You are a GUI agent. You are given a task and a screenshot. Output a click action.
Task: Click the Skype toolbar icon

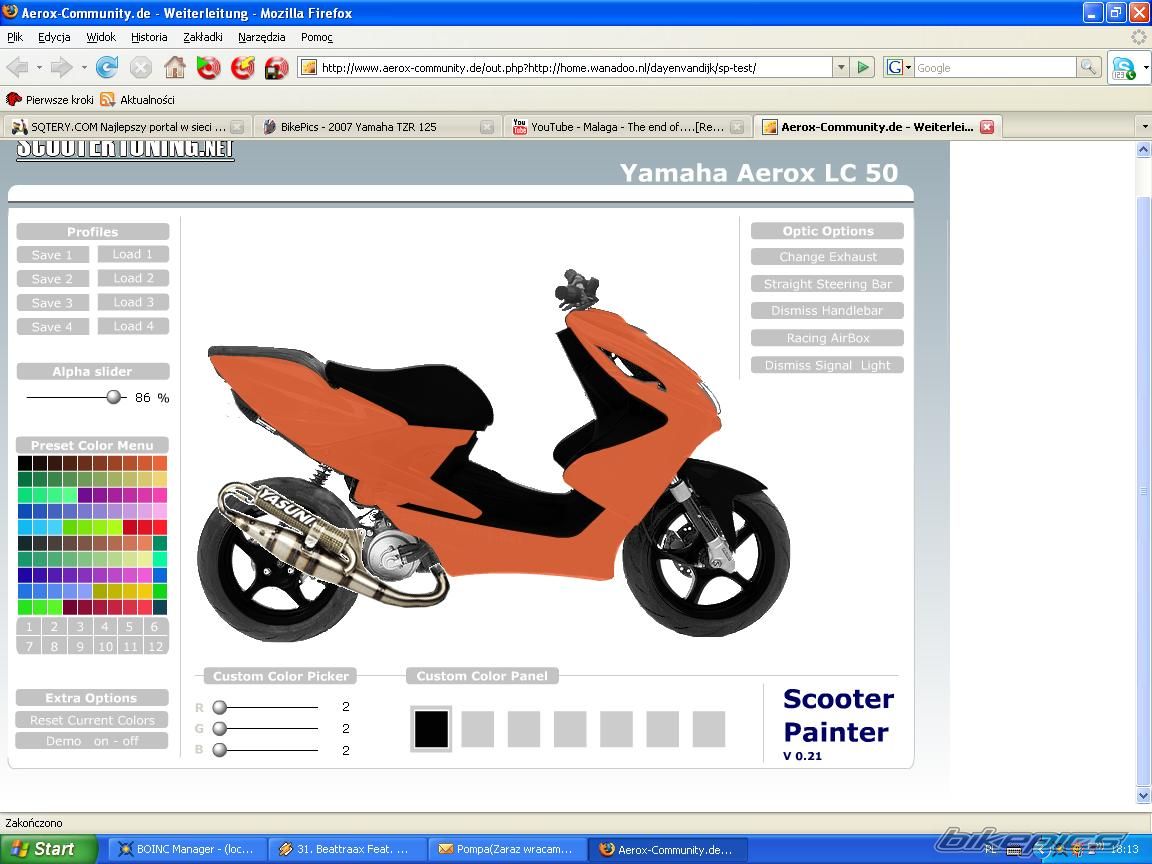[x=1124, y=68]
